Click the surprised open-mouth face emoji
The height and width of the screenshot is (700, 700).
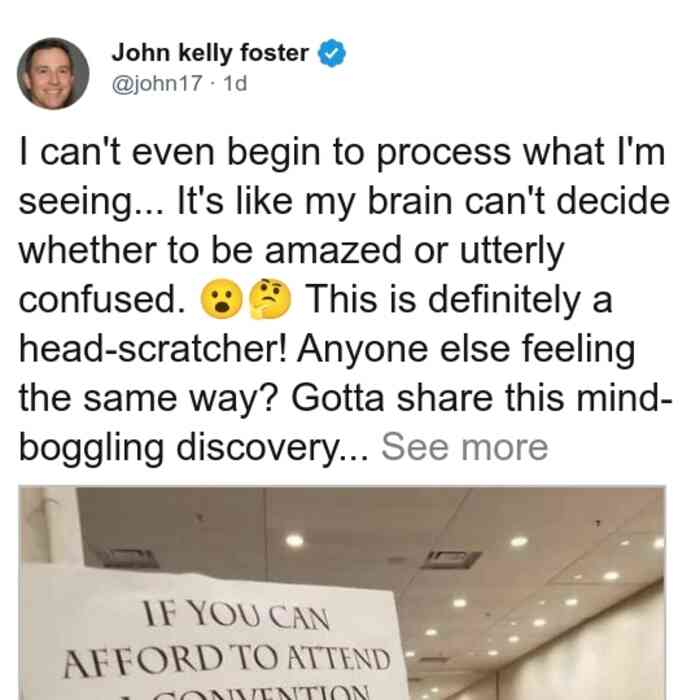(222, 299)
